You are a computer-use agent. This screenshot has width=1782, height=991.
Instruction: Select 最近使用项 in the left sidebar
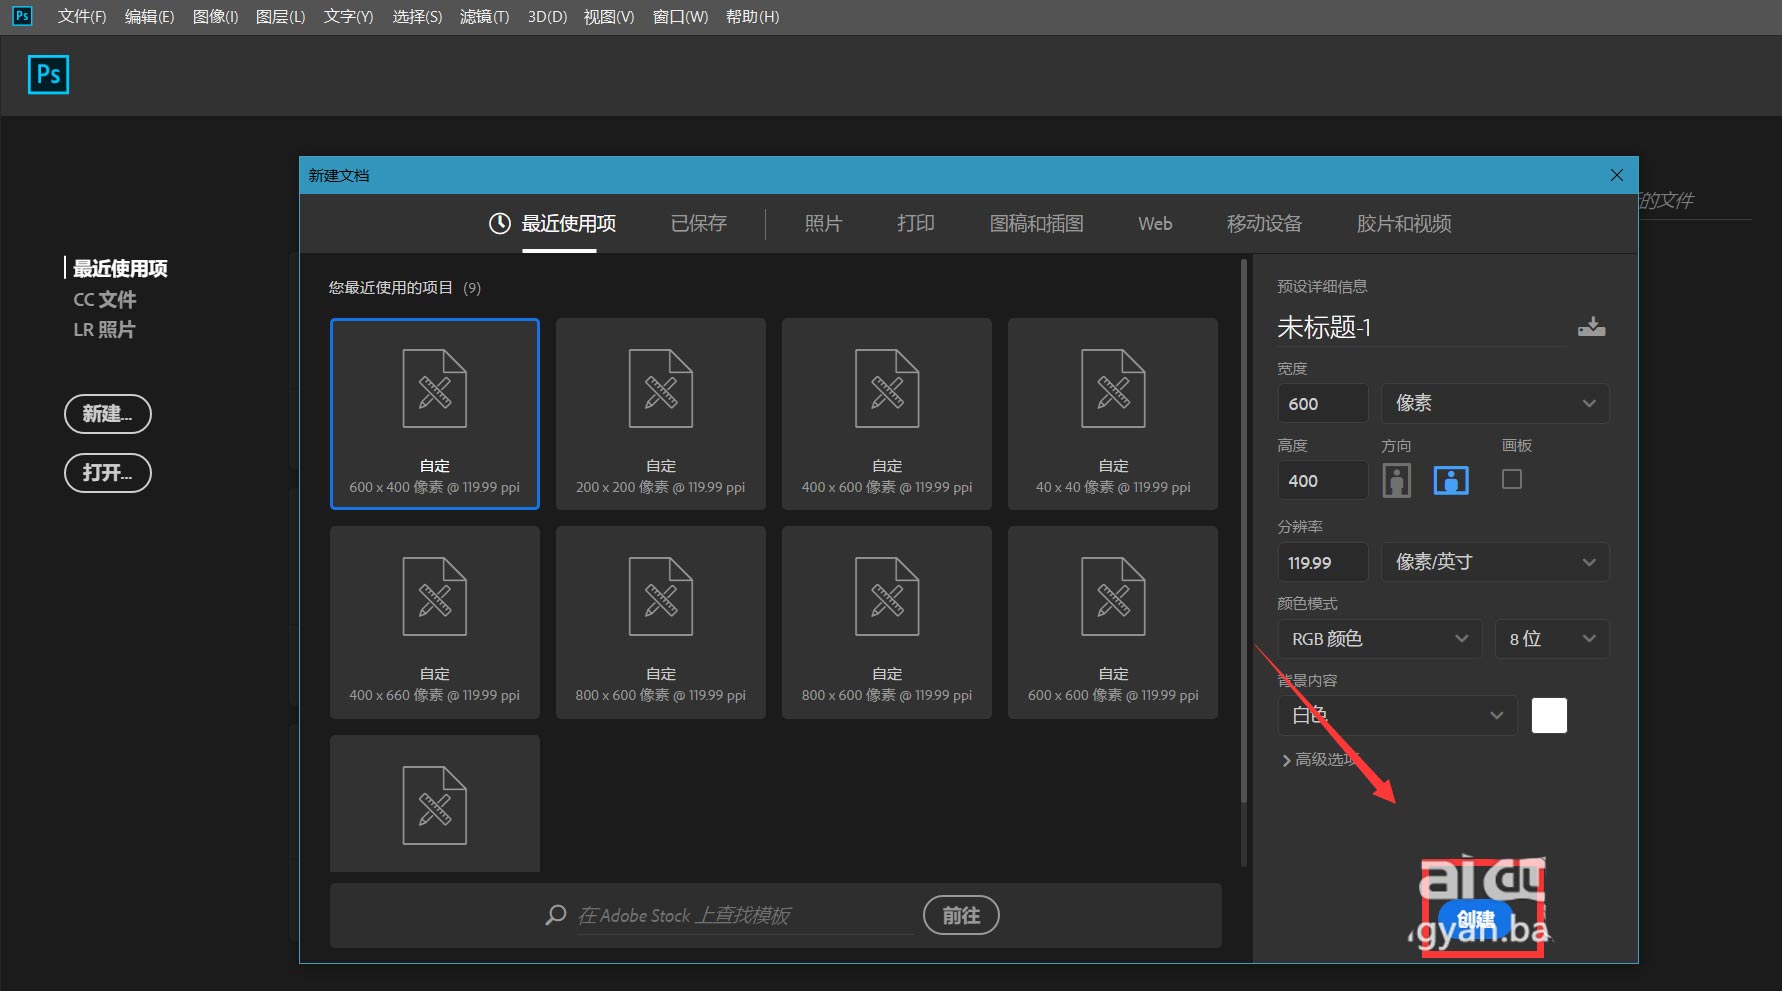[x=120, y=268]
